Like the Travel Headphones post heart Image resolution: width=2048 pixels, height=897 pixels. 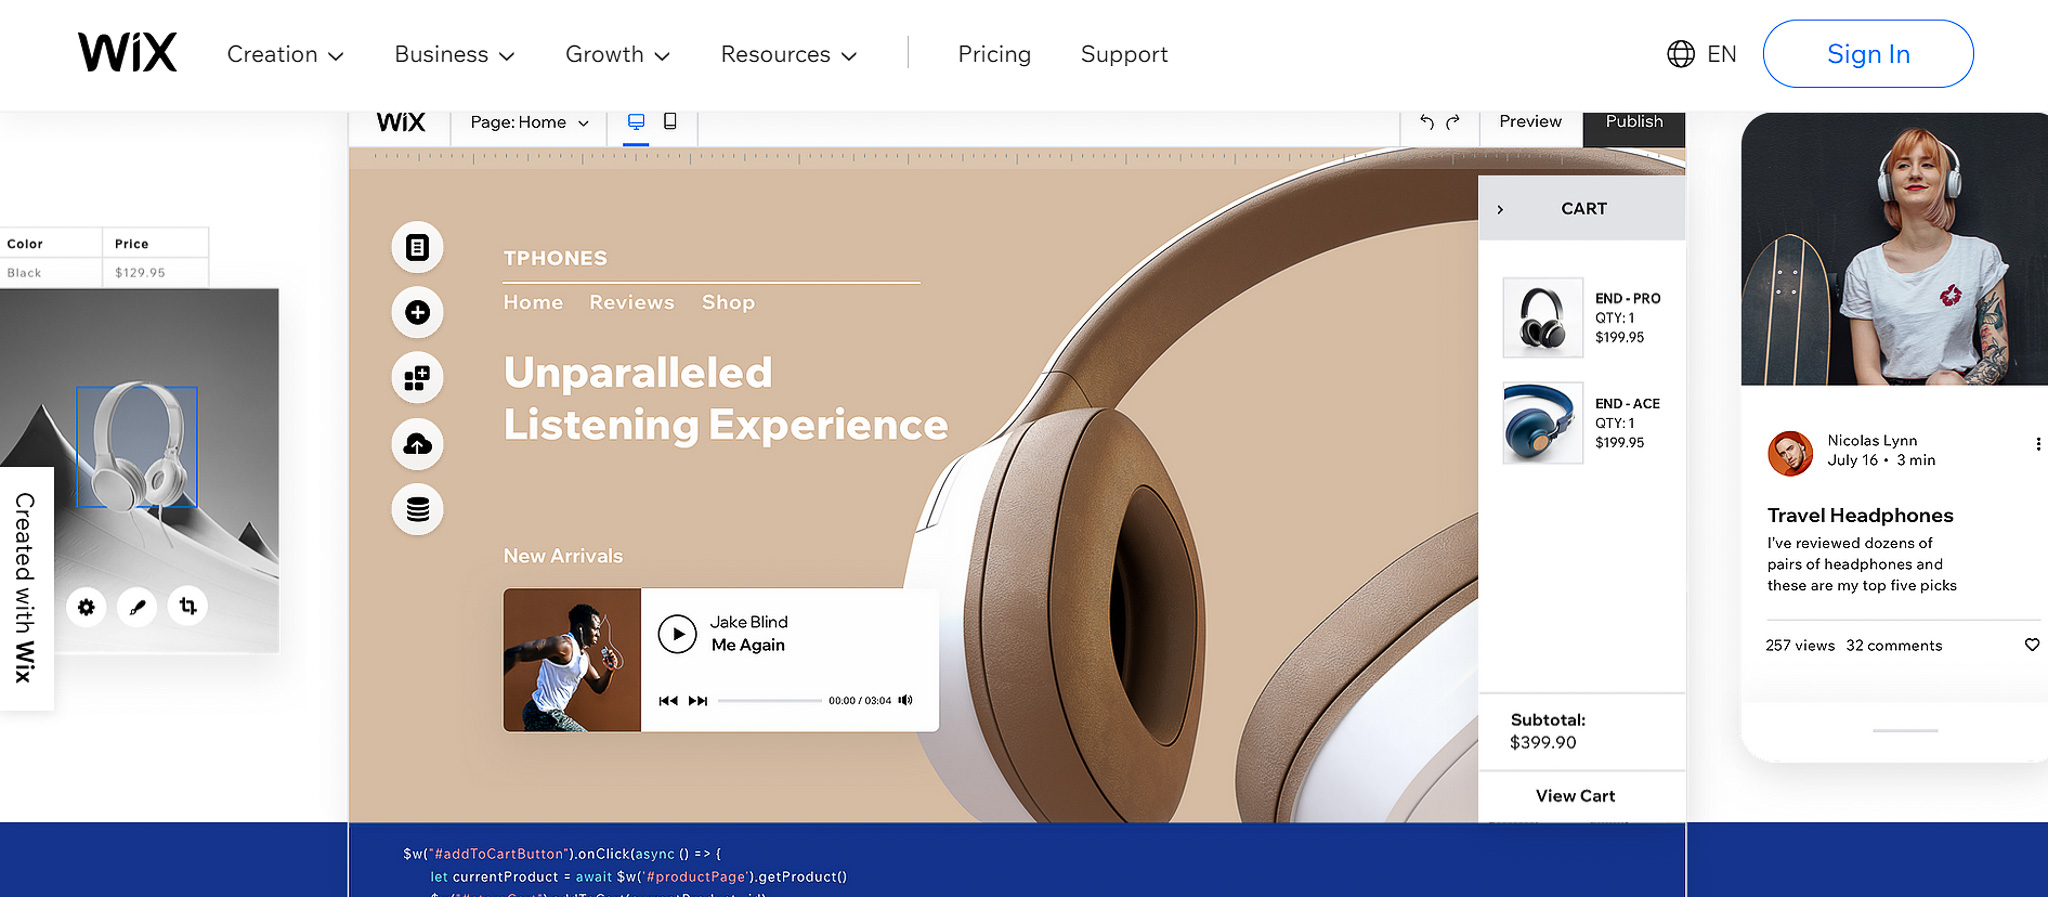click(2031, 645)
